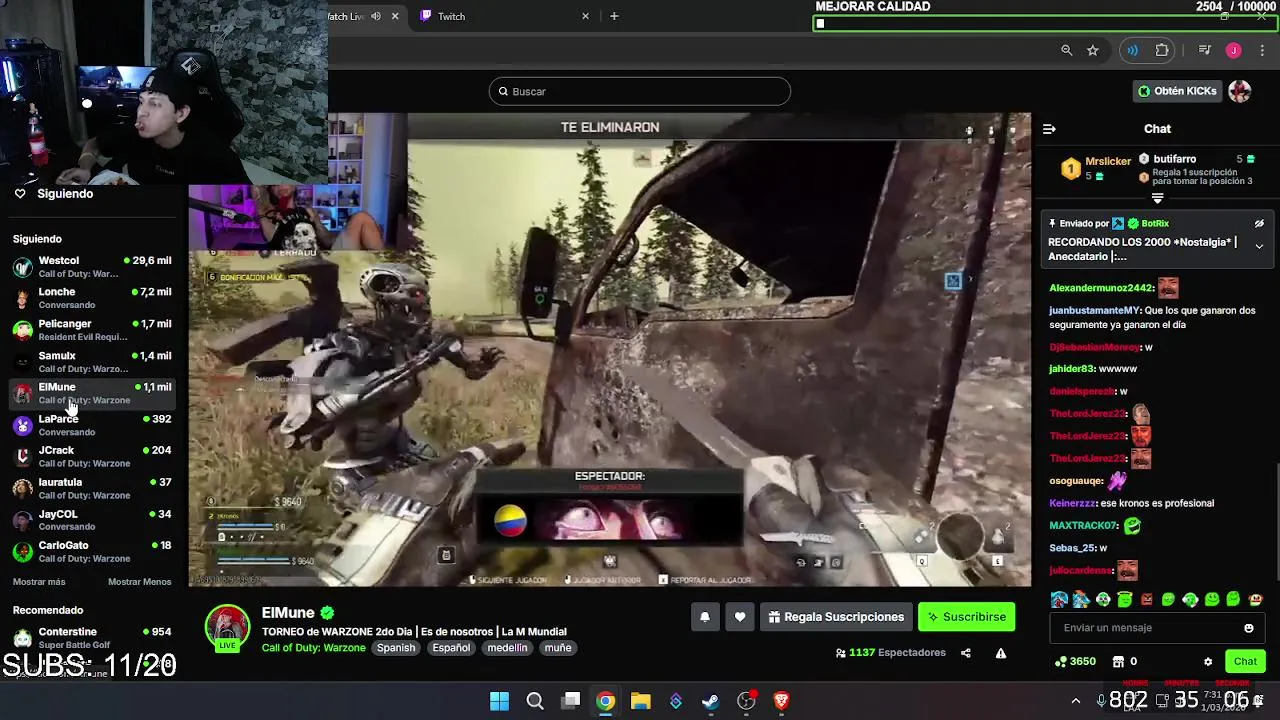Open the blue sound extension icon
This screenshot has height=720, width=1280.
pyautogui.click(x=1132, y=50)
